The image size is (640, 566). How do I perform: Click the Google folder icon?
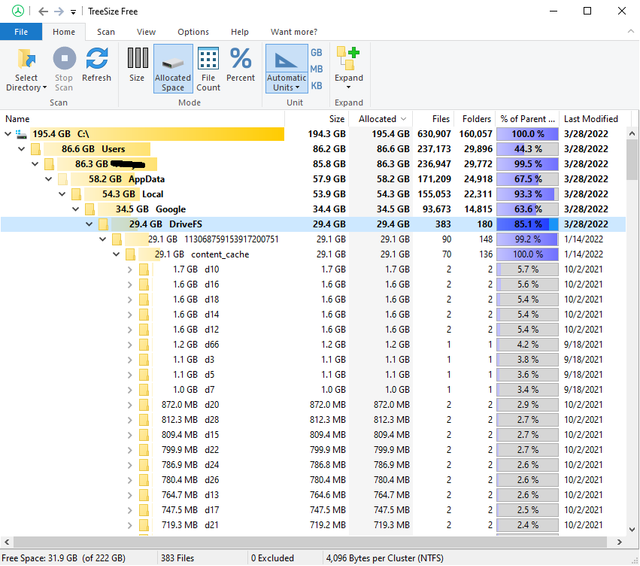coord(90,209)
